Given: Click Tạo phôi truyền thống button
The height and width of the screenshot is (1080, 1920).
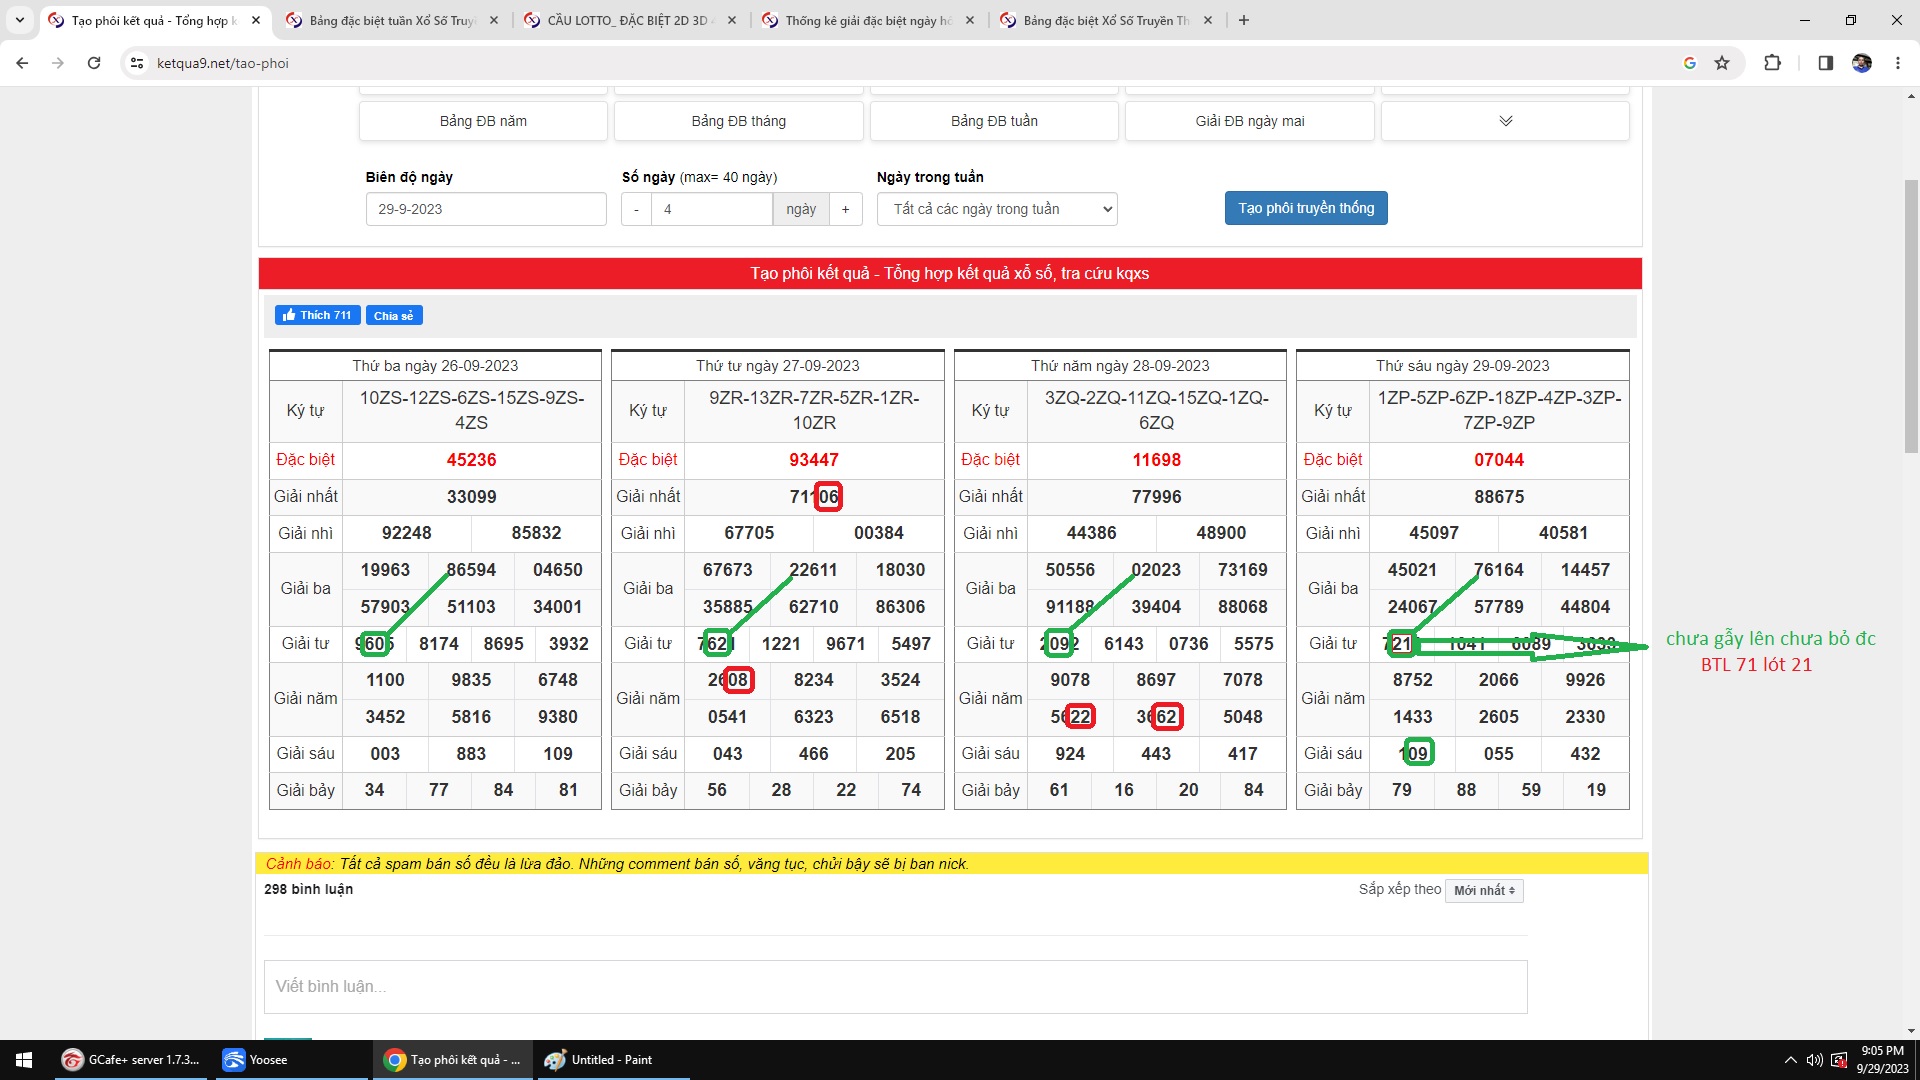Looking at the screenshot, I should tap(1306, 208).
